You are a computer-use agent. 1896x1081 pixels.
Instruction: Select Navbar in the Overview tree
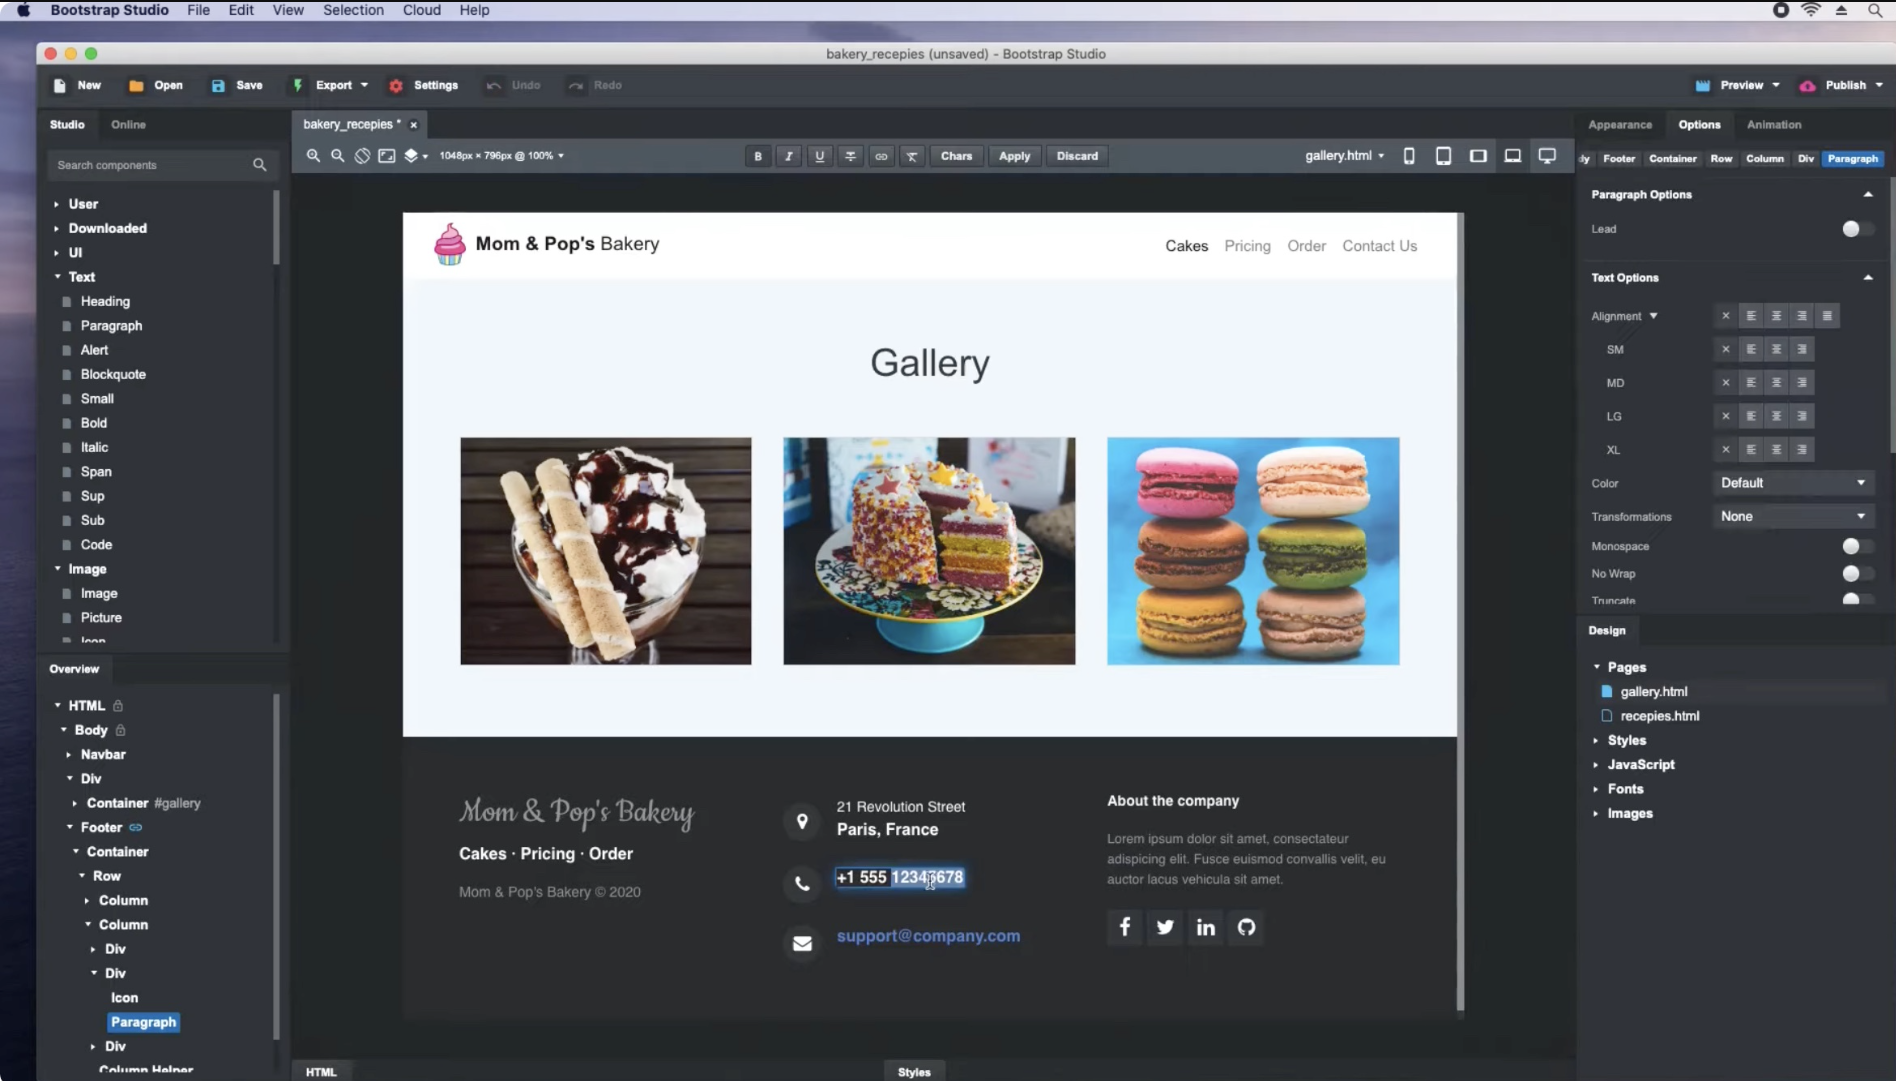coord(103,755)
